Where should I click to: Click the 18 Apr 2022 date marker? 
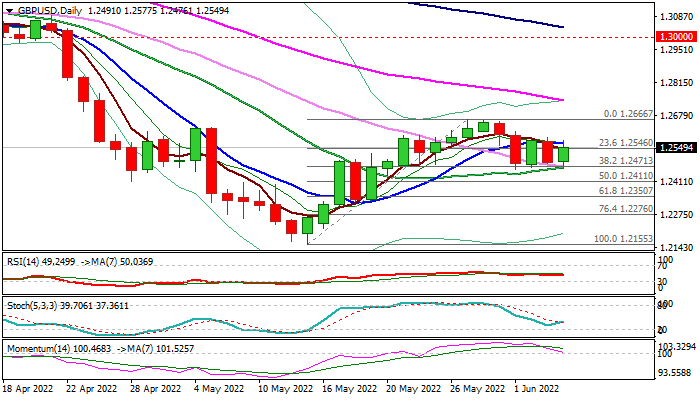point(28,389)
